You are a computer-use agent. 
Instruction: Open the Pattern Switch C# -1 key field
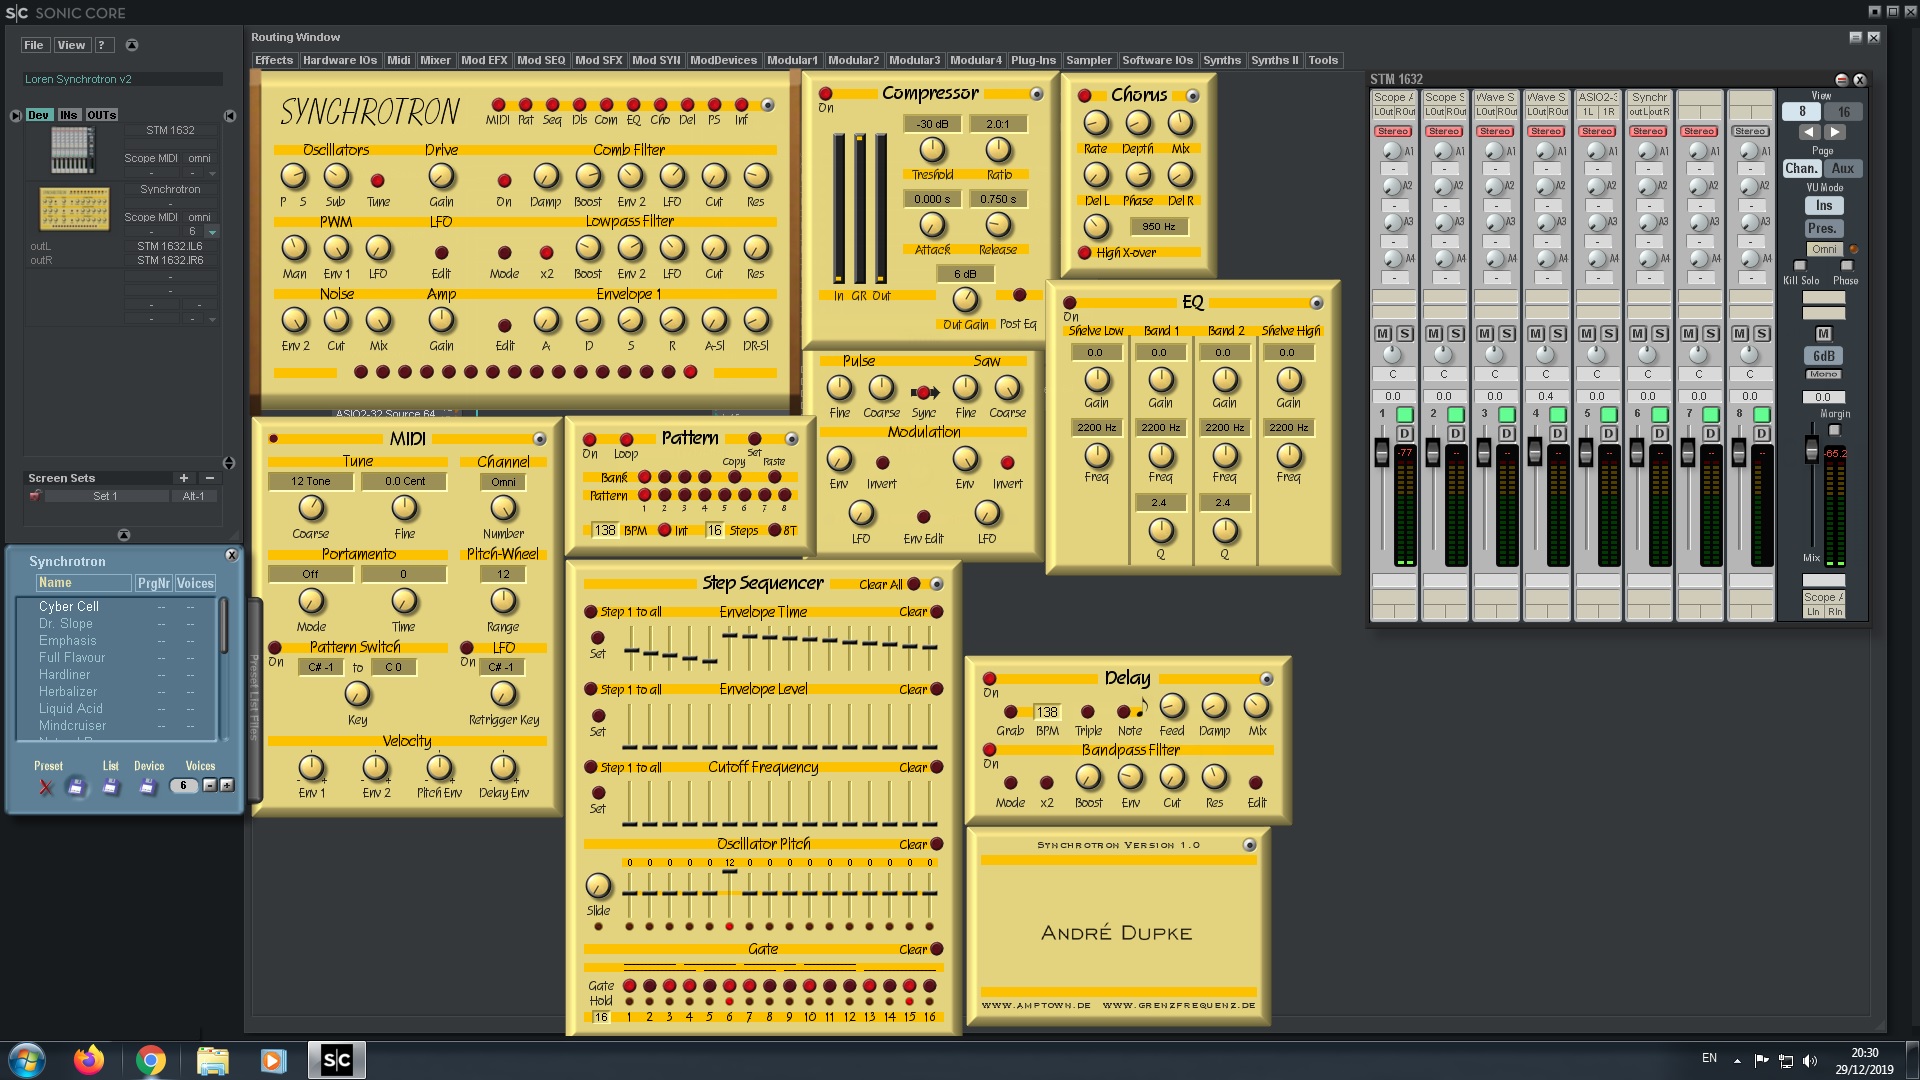click(321, 667)
